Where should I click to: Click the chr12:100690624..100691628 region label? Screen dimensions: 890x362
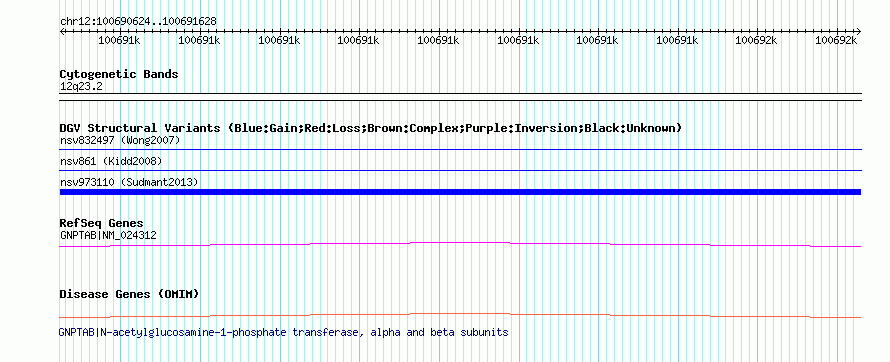coord(138,22)
